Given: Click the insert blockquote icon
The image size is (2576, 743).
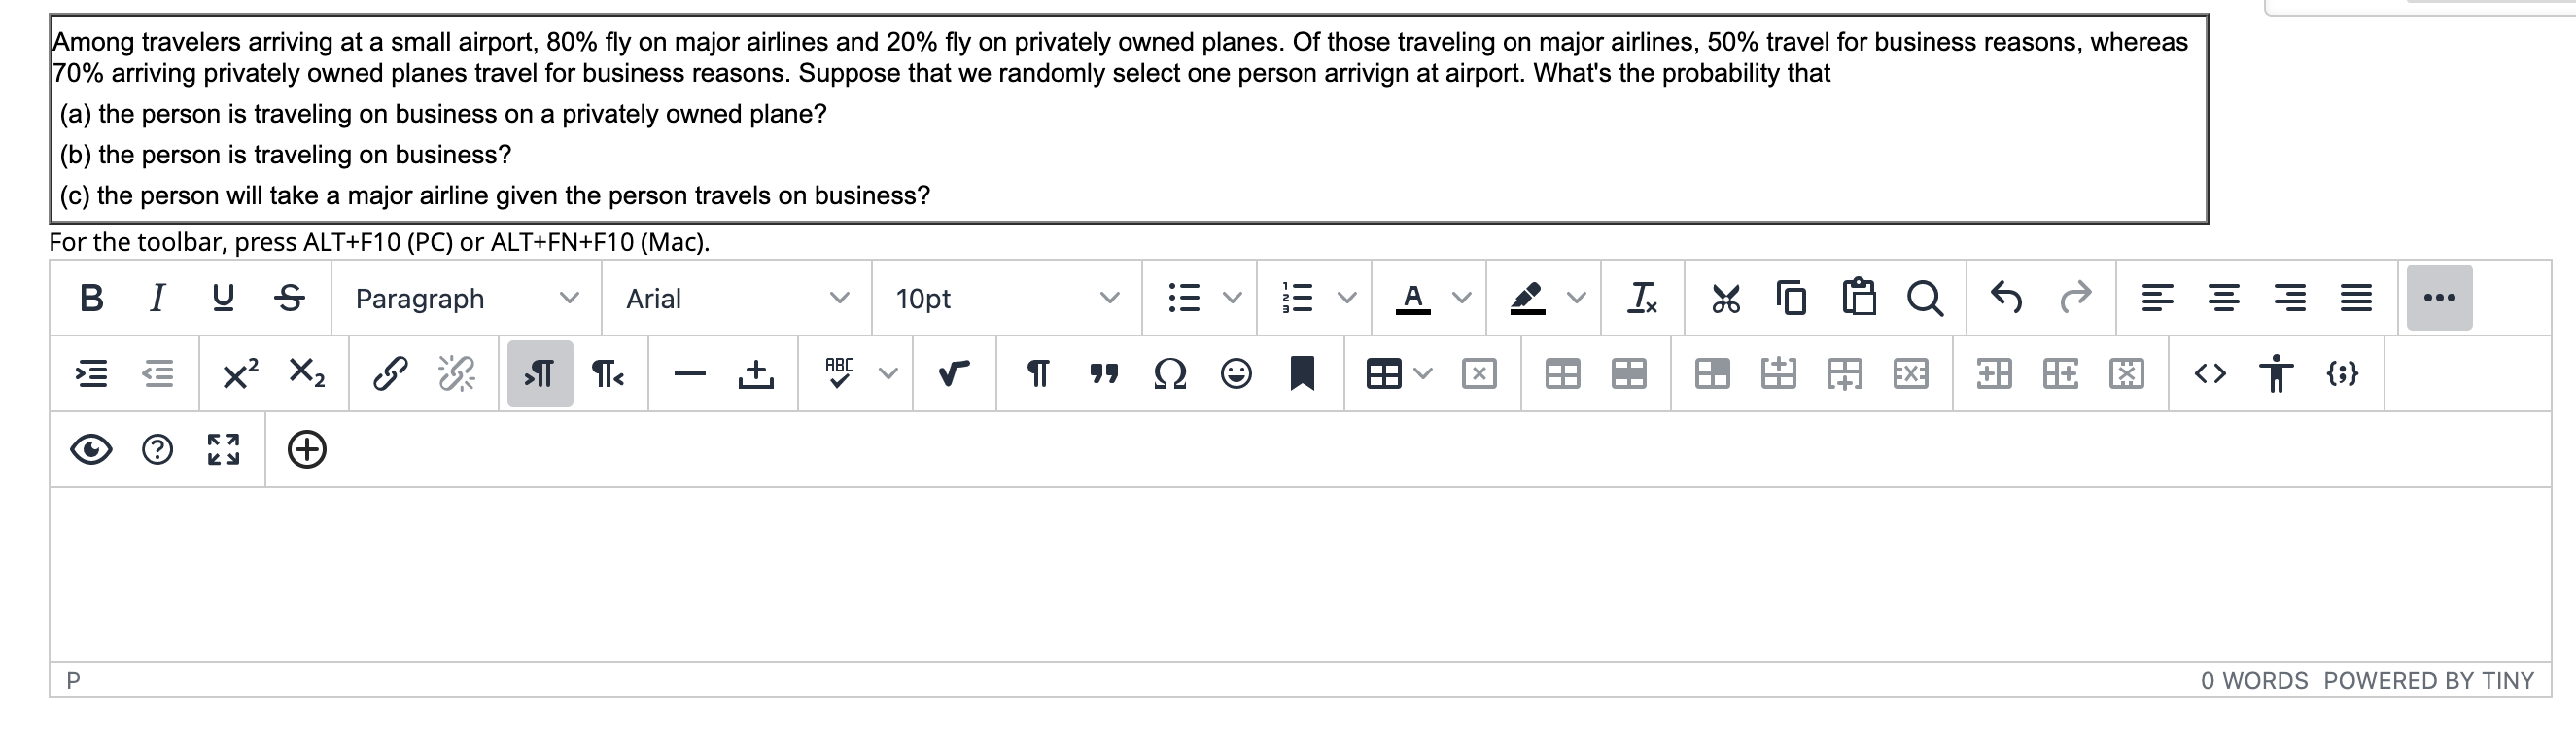Looking at the screenshot, I should [1103, 374].
